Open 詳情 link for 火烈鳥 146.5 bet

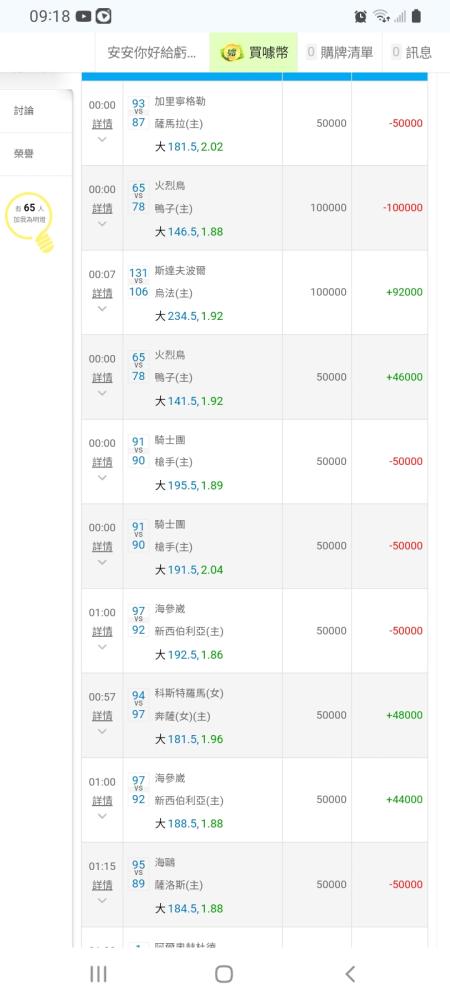[102, 208]
